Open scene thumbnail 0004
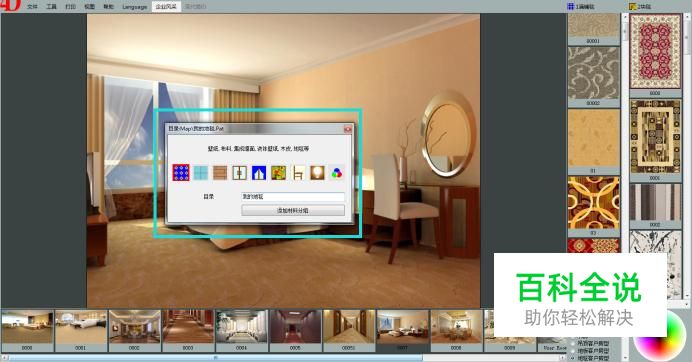This screenshot has width=692, height=362. click(242, 330)
